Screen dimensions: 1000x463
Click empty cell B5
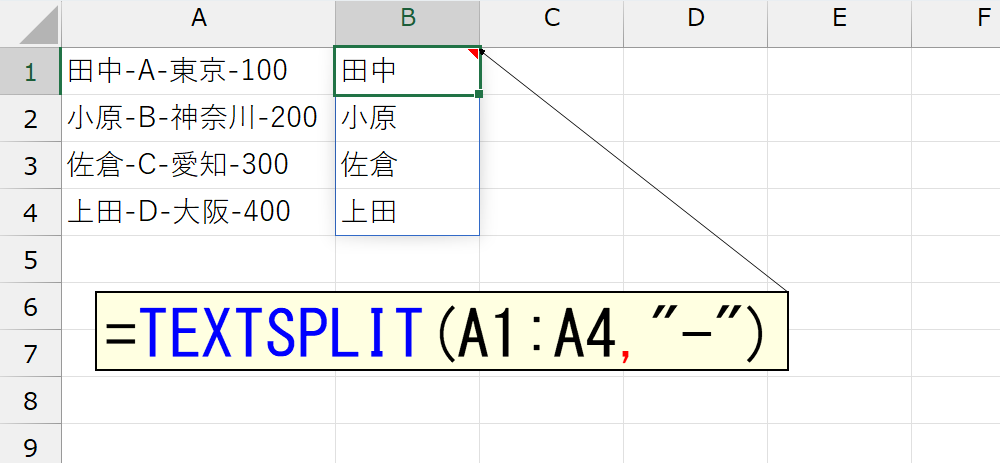[408, 259]
